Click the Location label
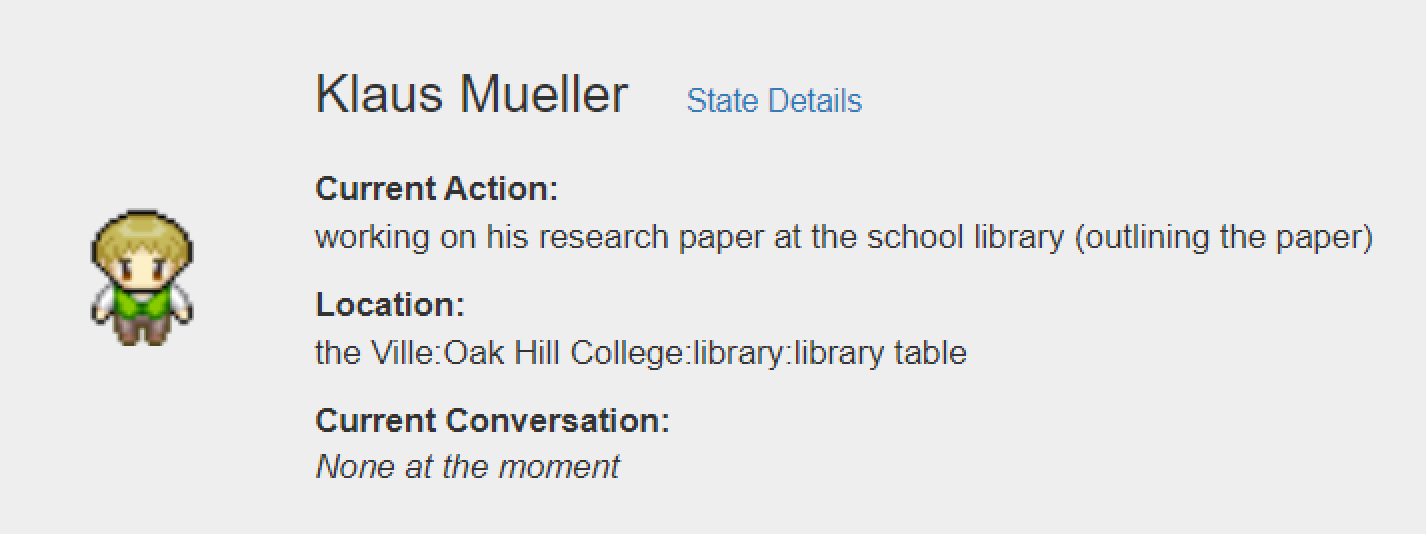Screen dimensions: 1426x534 390,304
